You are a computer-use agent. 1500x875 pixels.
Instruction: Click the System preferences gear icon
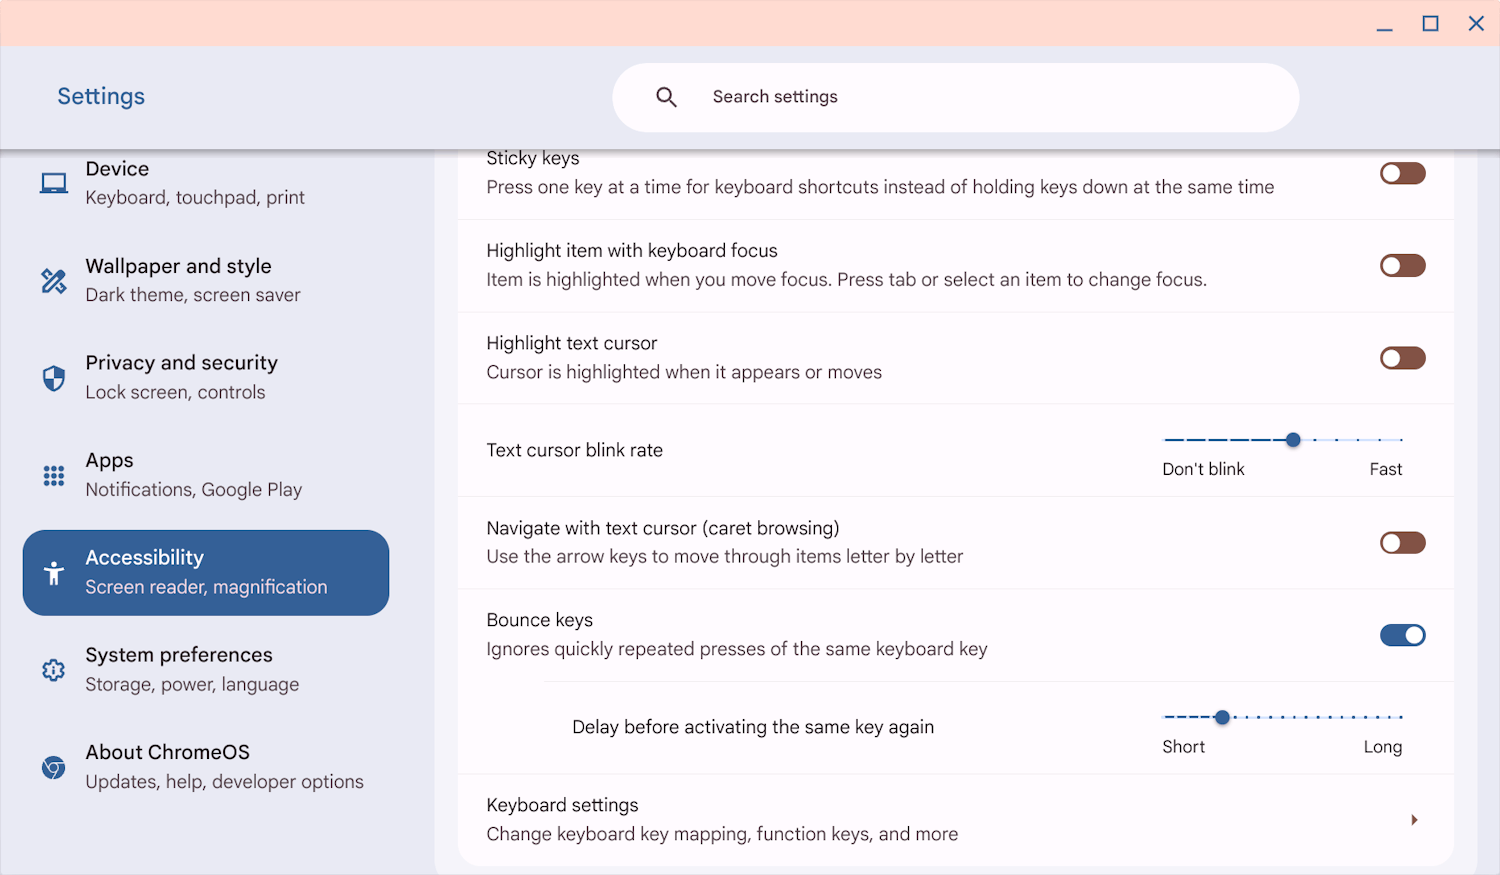52,669
